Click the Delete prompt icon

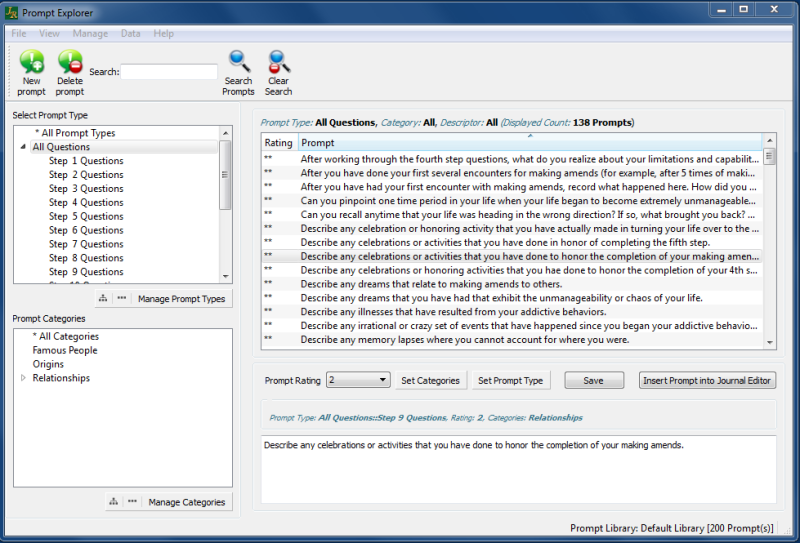70,64
